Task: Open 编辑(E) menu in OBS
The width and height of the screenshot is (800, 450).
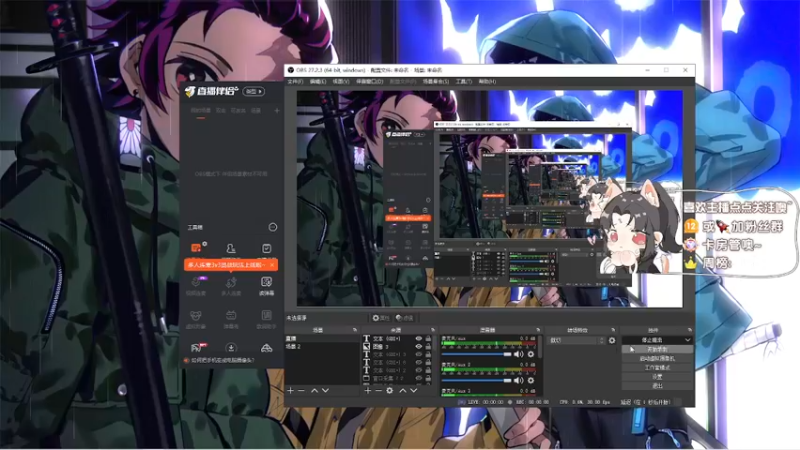Action: pyautogui.click(x=317, y=82)
